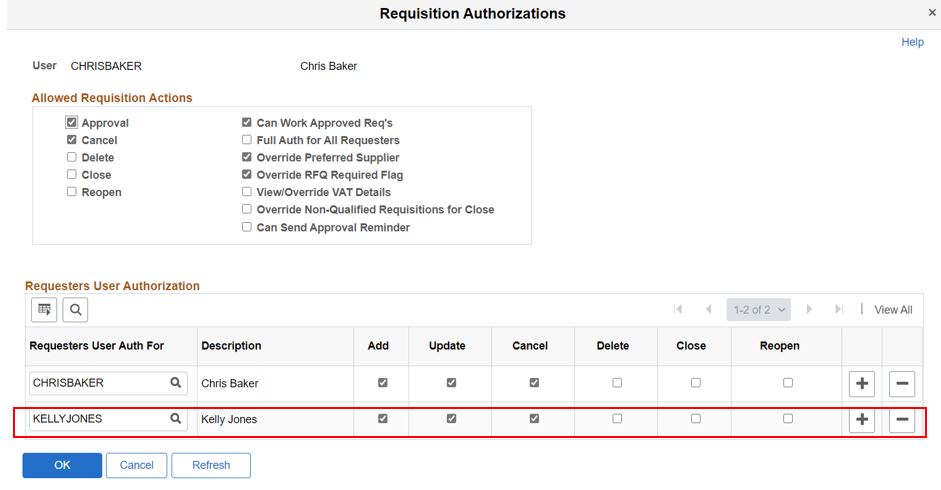The width and height of the screenshot is (941, 490).
Task: Delete the Kelly Jones row
Action: click(x=901, y=420)
